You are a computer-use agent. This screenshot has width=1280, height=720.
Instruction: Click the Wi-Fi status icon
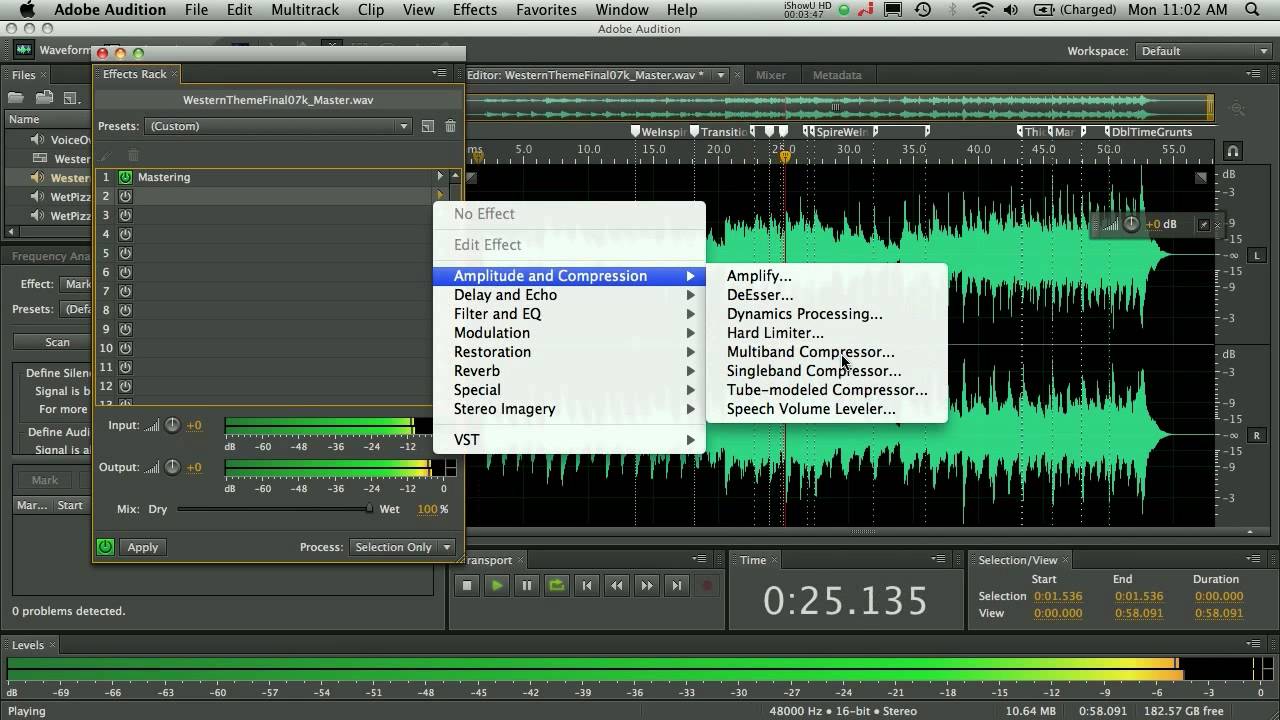[x=983, y=10]
